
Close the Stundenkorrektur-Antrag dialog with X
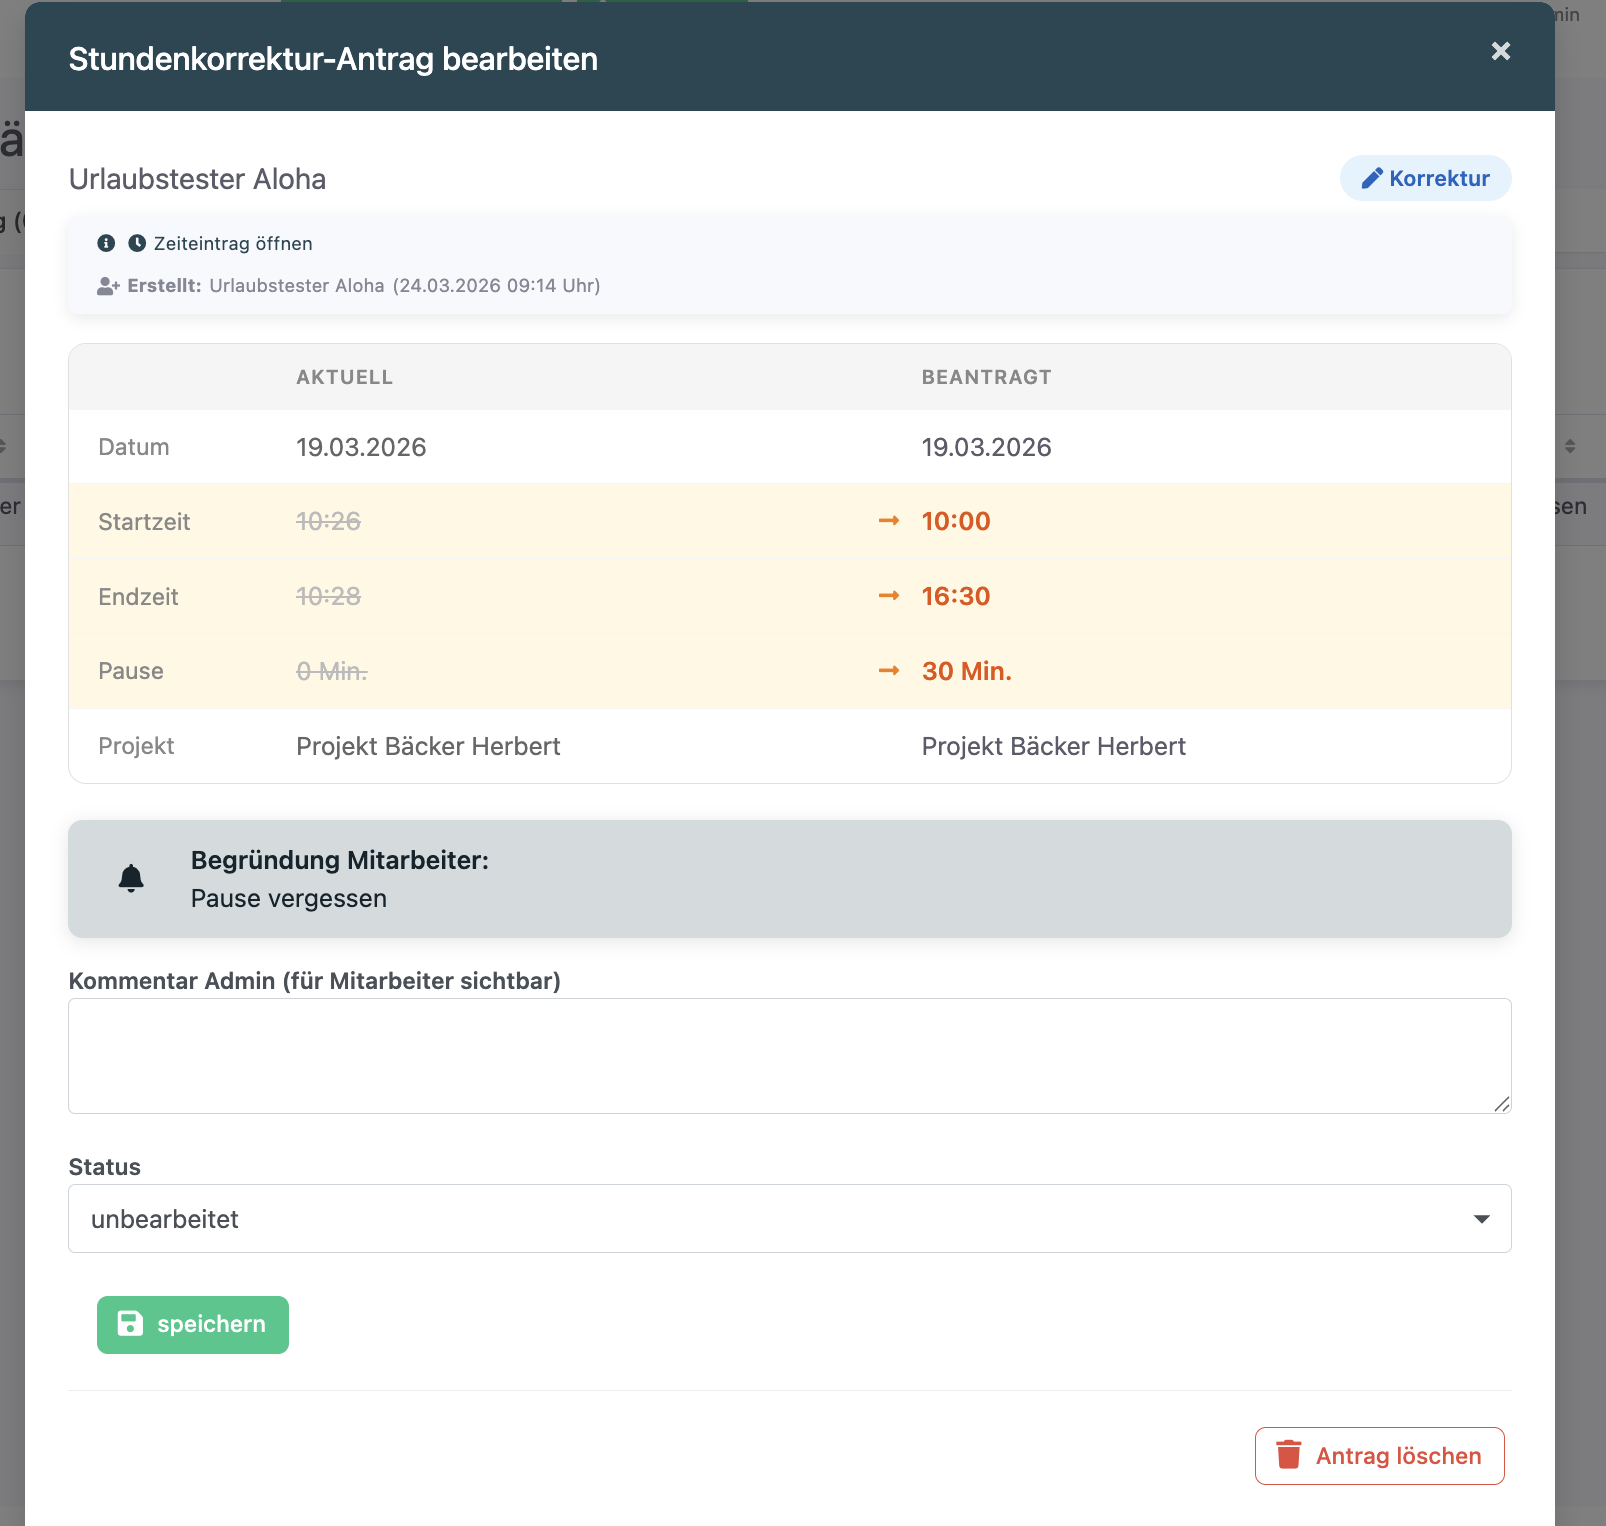click(1500, 52)
